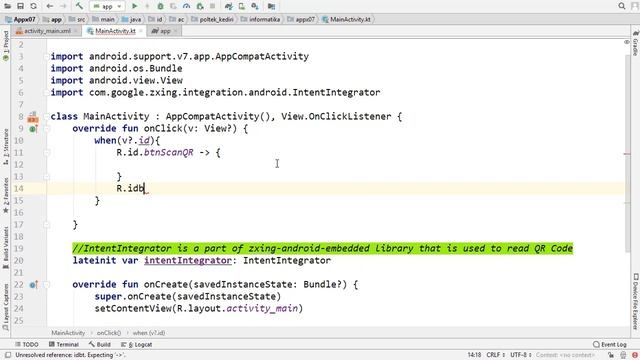Image resolution: width=640 pixels, height=360 pixels.
Task: Open the Layout Captures tool window
Action: (5, 307)
